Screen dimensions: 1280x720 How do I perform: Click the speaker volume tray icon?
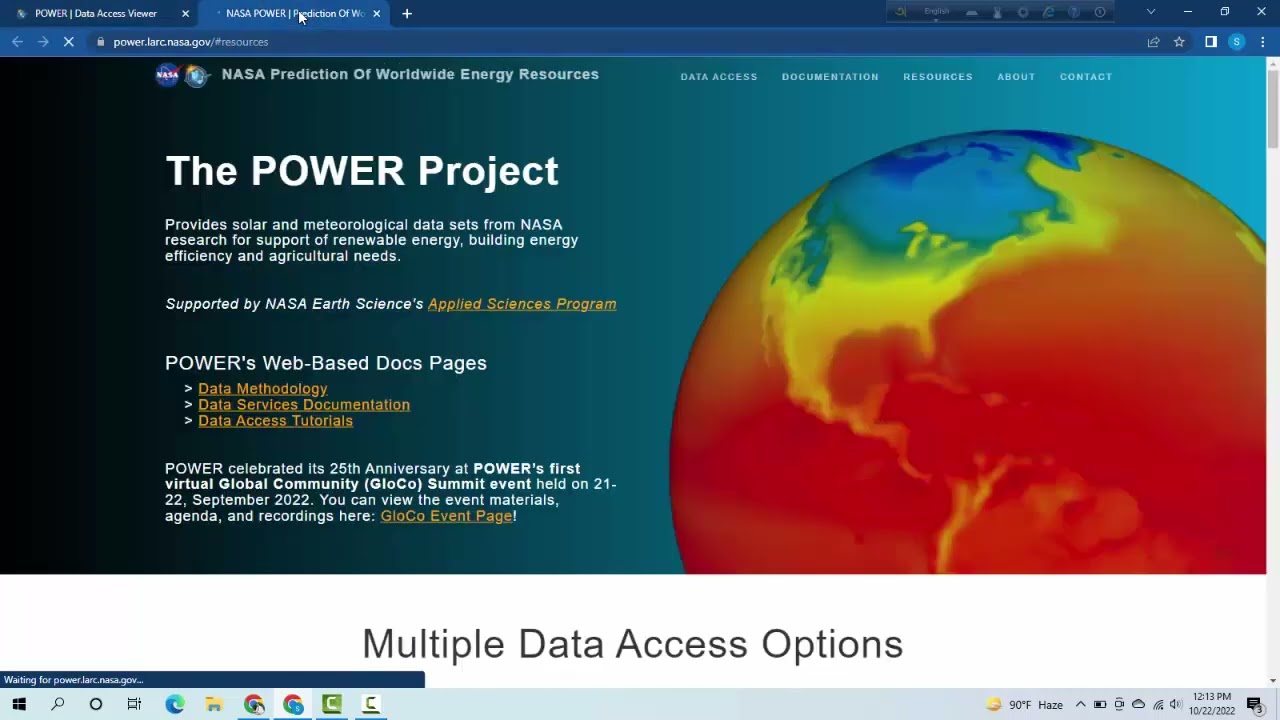(x=1176, y=705)
